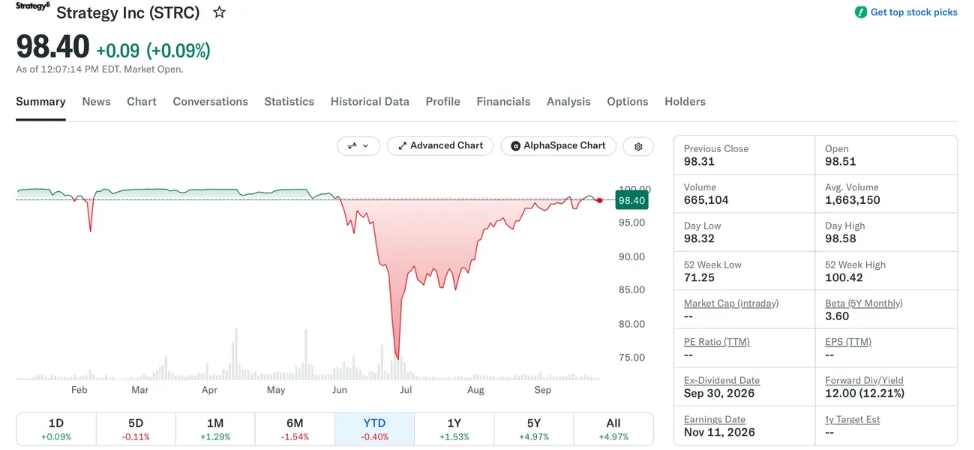Switch chart range to 5Y
The height and width of the screenshot is (450, 974).
[534, 429]
